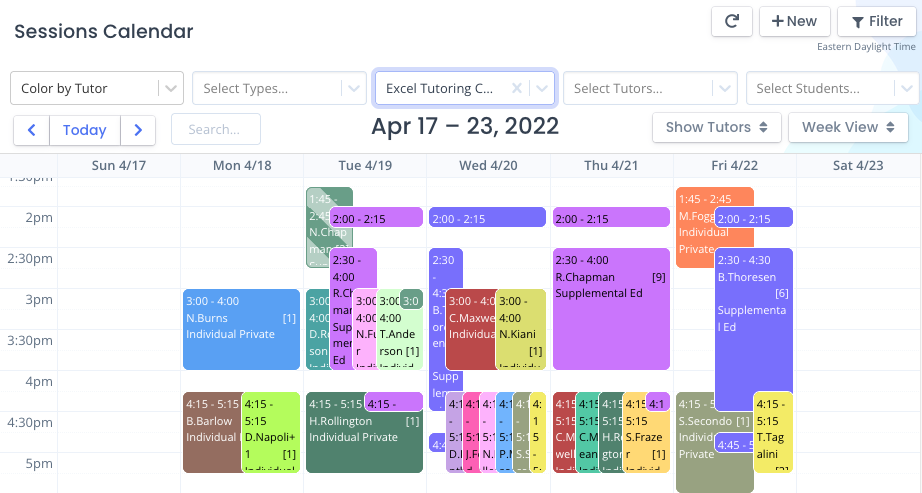This screenshot has width=922, height=493.
Task: Open B.Thoresen 2:30 - 4:30 Friday session
Action: [754, 329]
